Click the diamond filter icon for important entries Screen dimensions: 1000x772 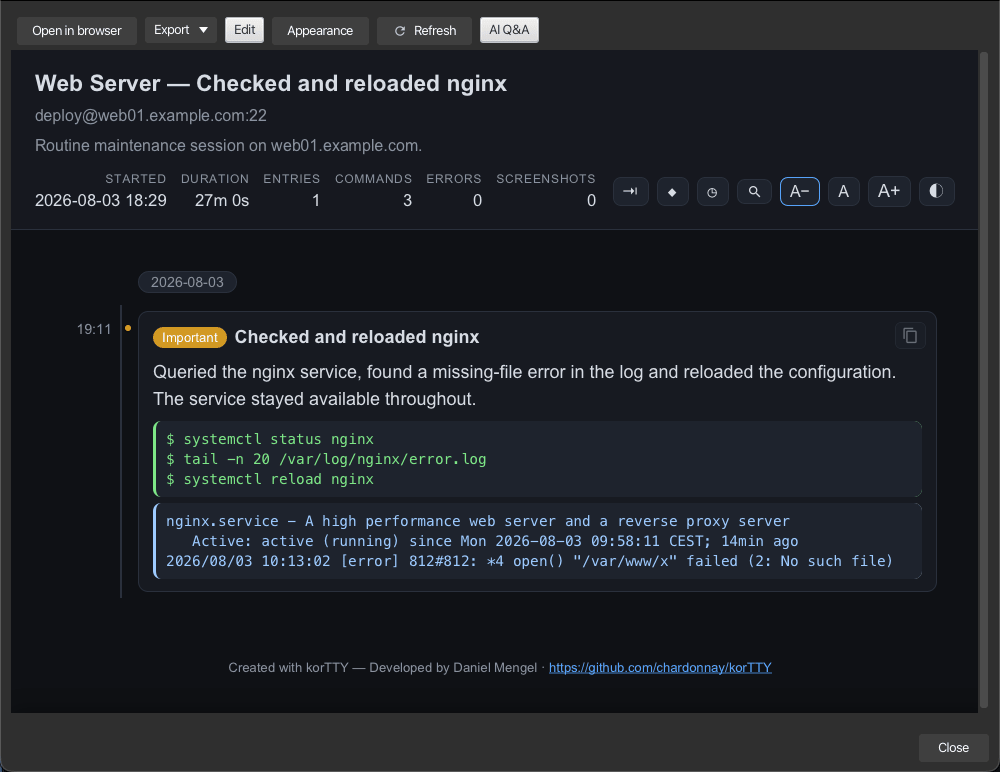[x=672, y=191]
